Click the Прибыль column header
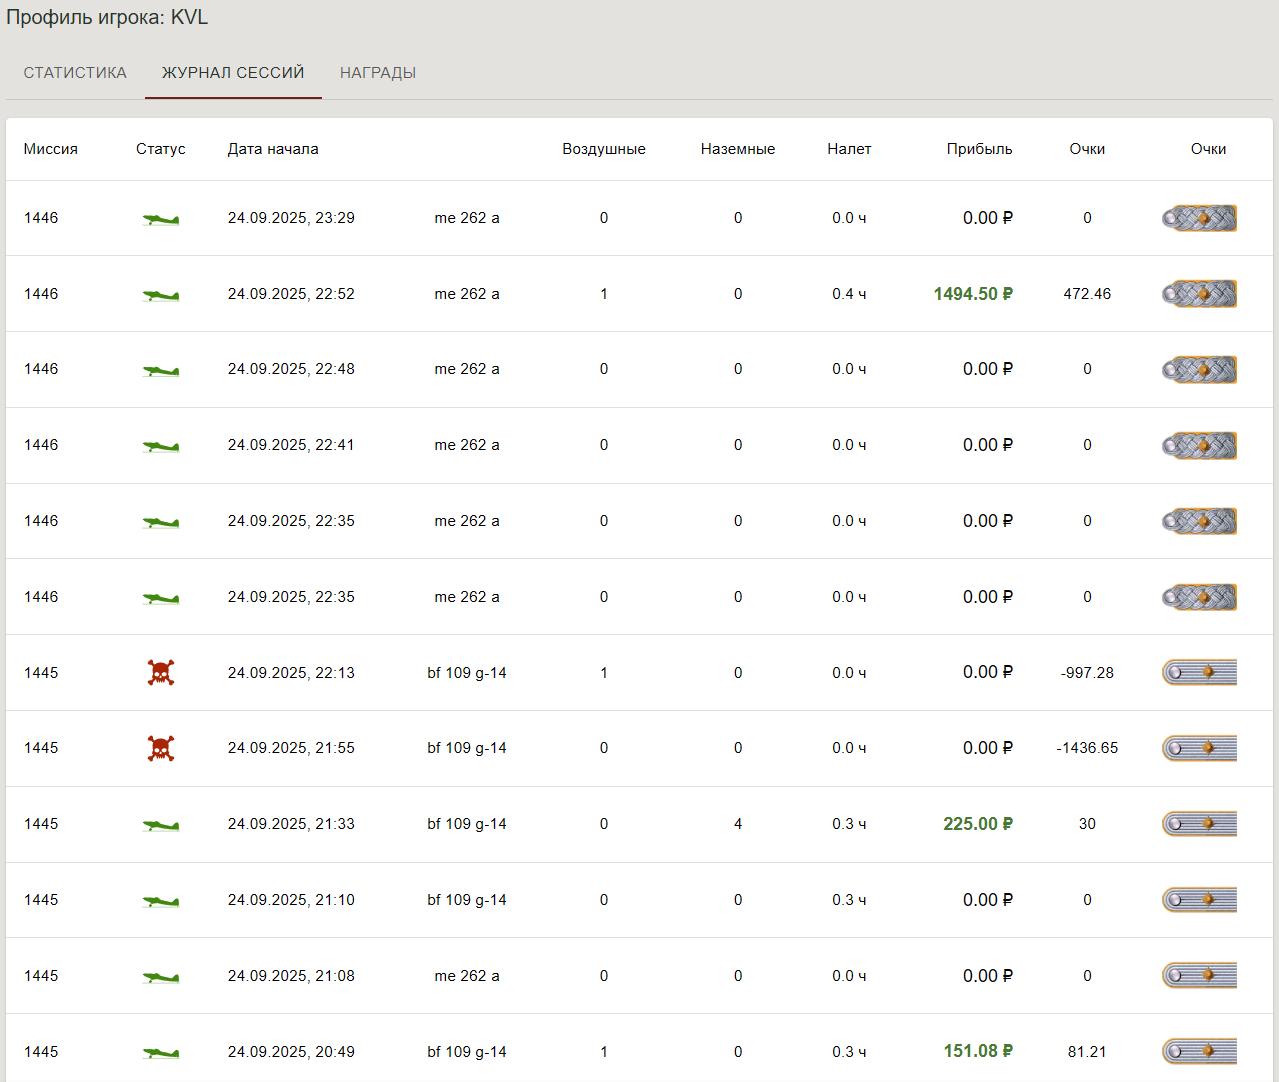 click(980, 149)
